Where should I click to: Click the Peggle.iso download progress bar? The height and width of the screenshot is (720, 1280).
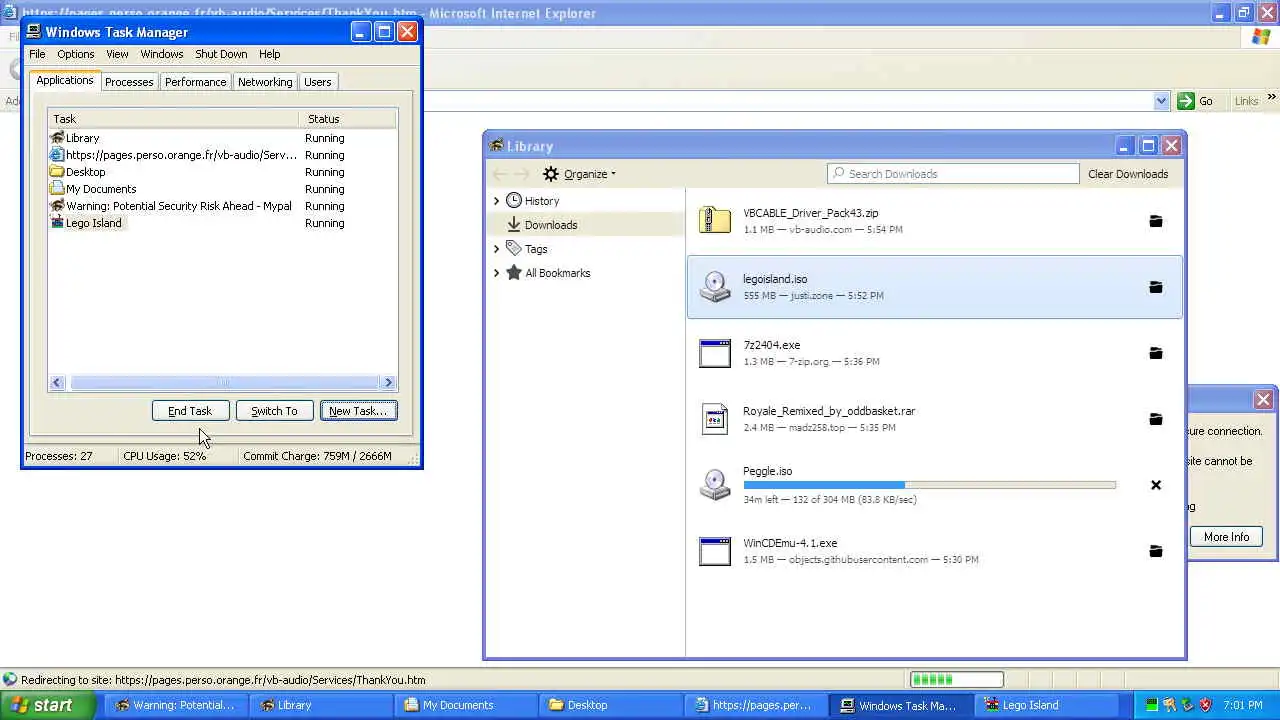coord(929,485)
